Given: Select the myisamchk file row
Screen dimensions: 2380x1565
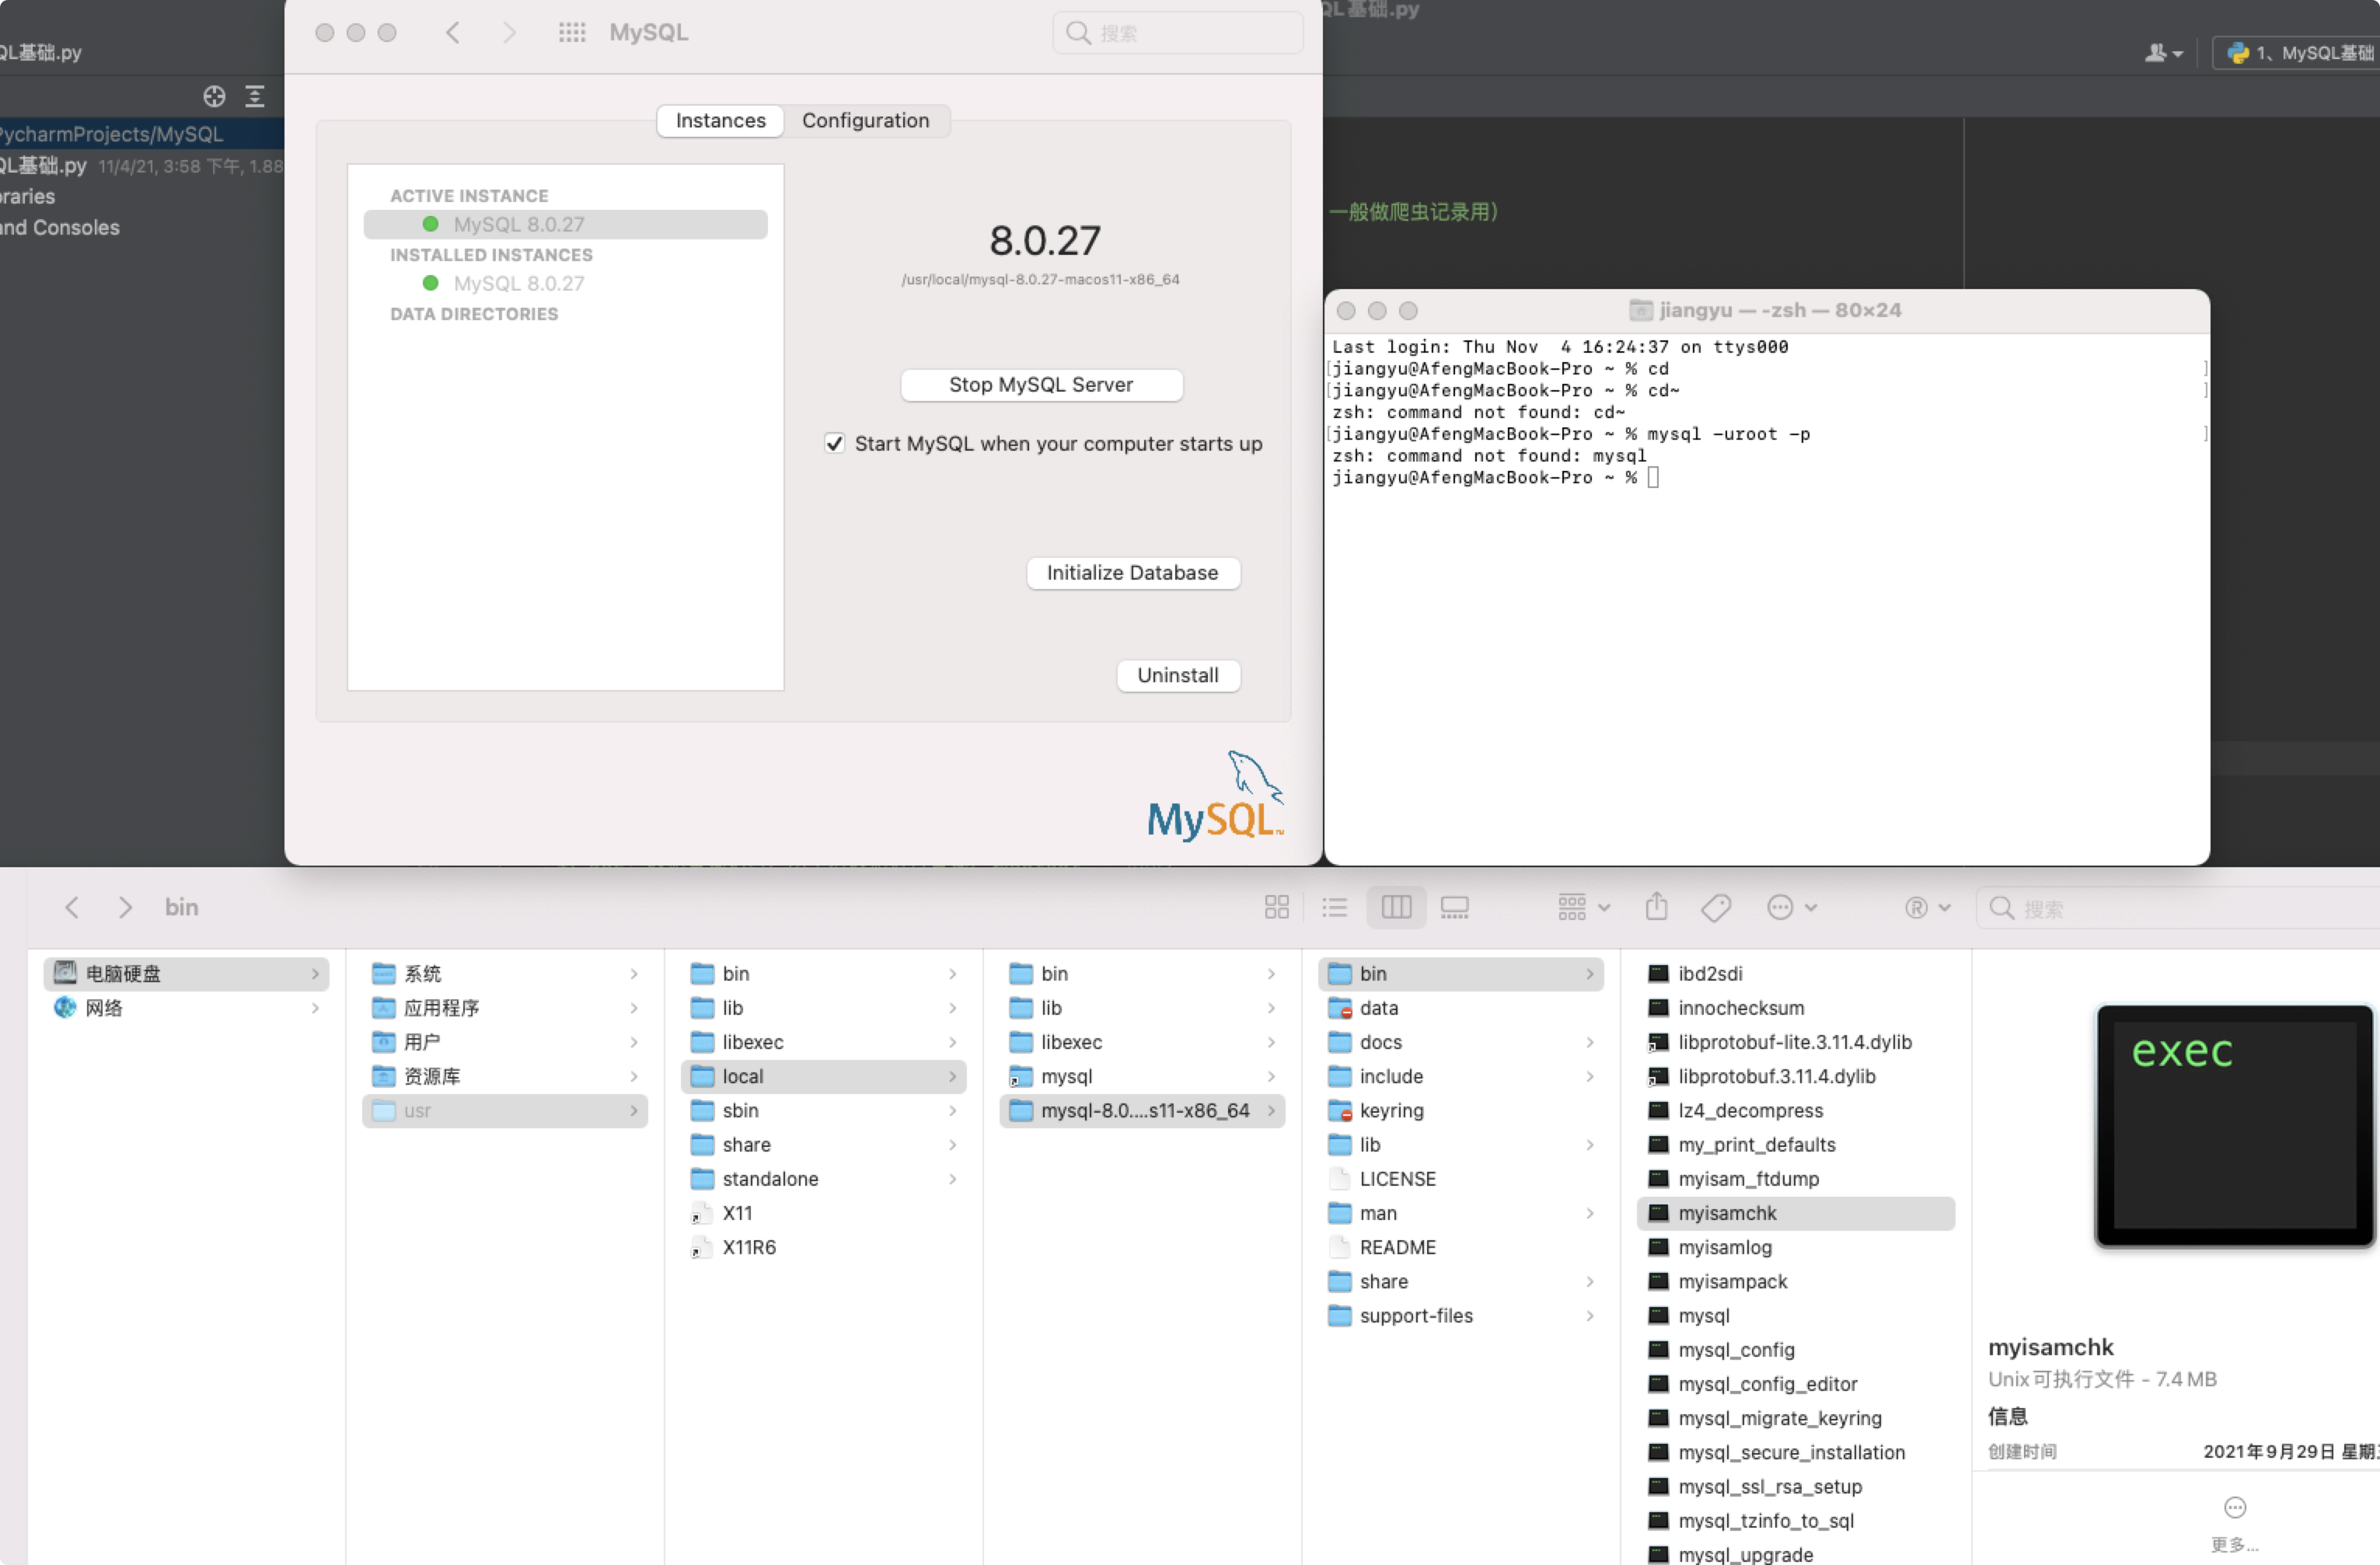Looking at the screenshot, I should point(1796,1212).
